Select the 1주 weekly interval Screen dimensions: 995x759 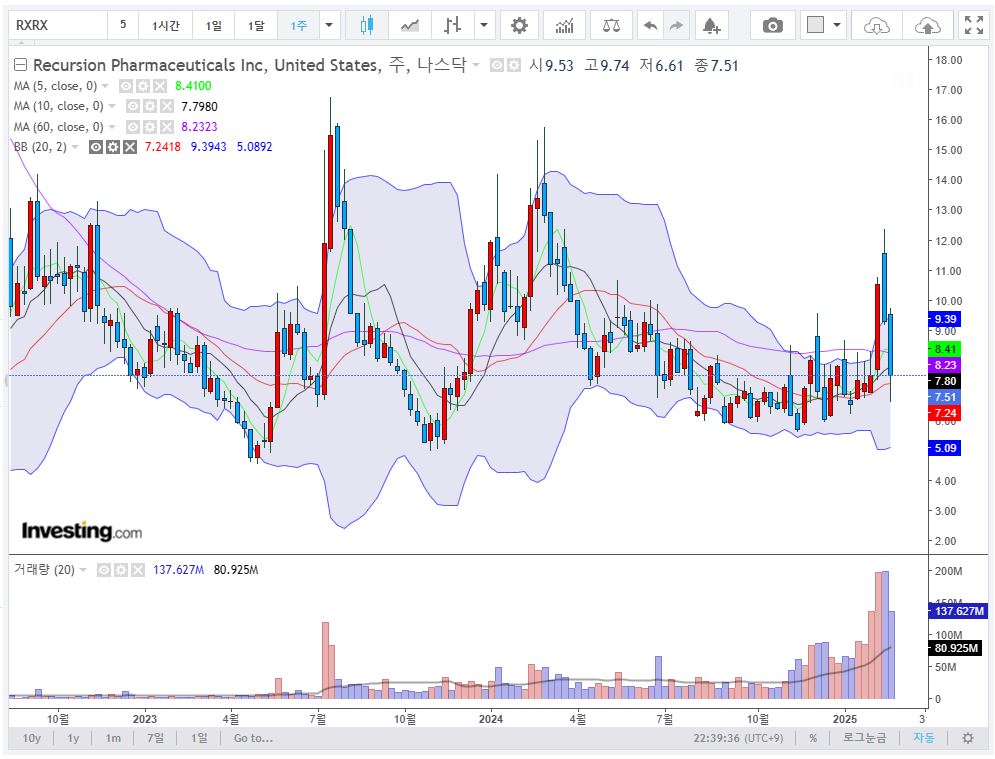(x=299, y=25)
